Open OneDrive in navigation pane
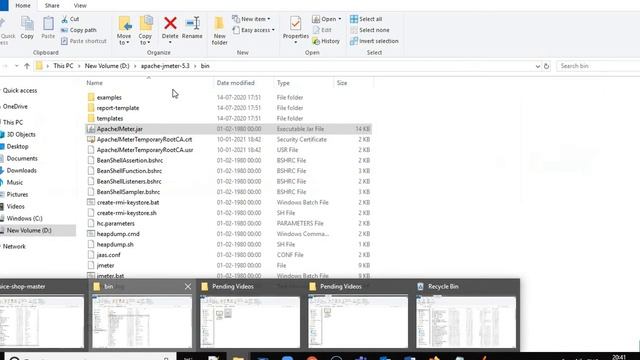 click(x=15, y=107)
